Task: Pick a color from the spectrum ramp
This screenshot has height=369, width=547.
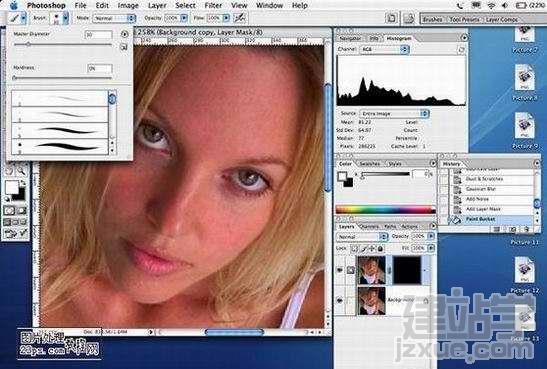Action: pos(385,210)
